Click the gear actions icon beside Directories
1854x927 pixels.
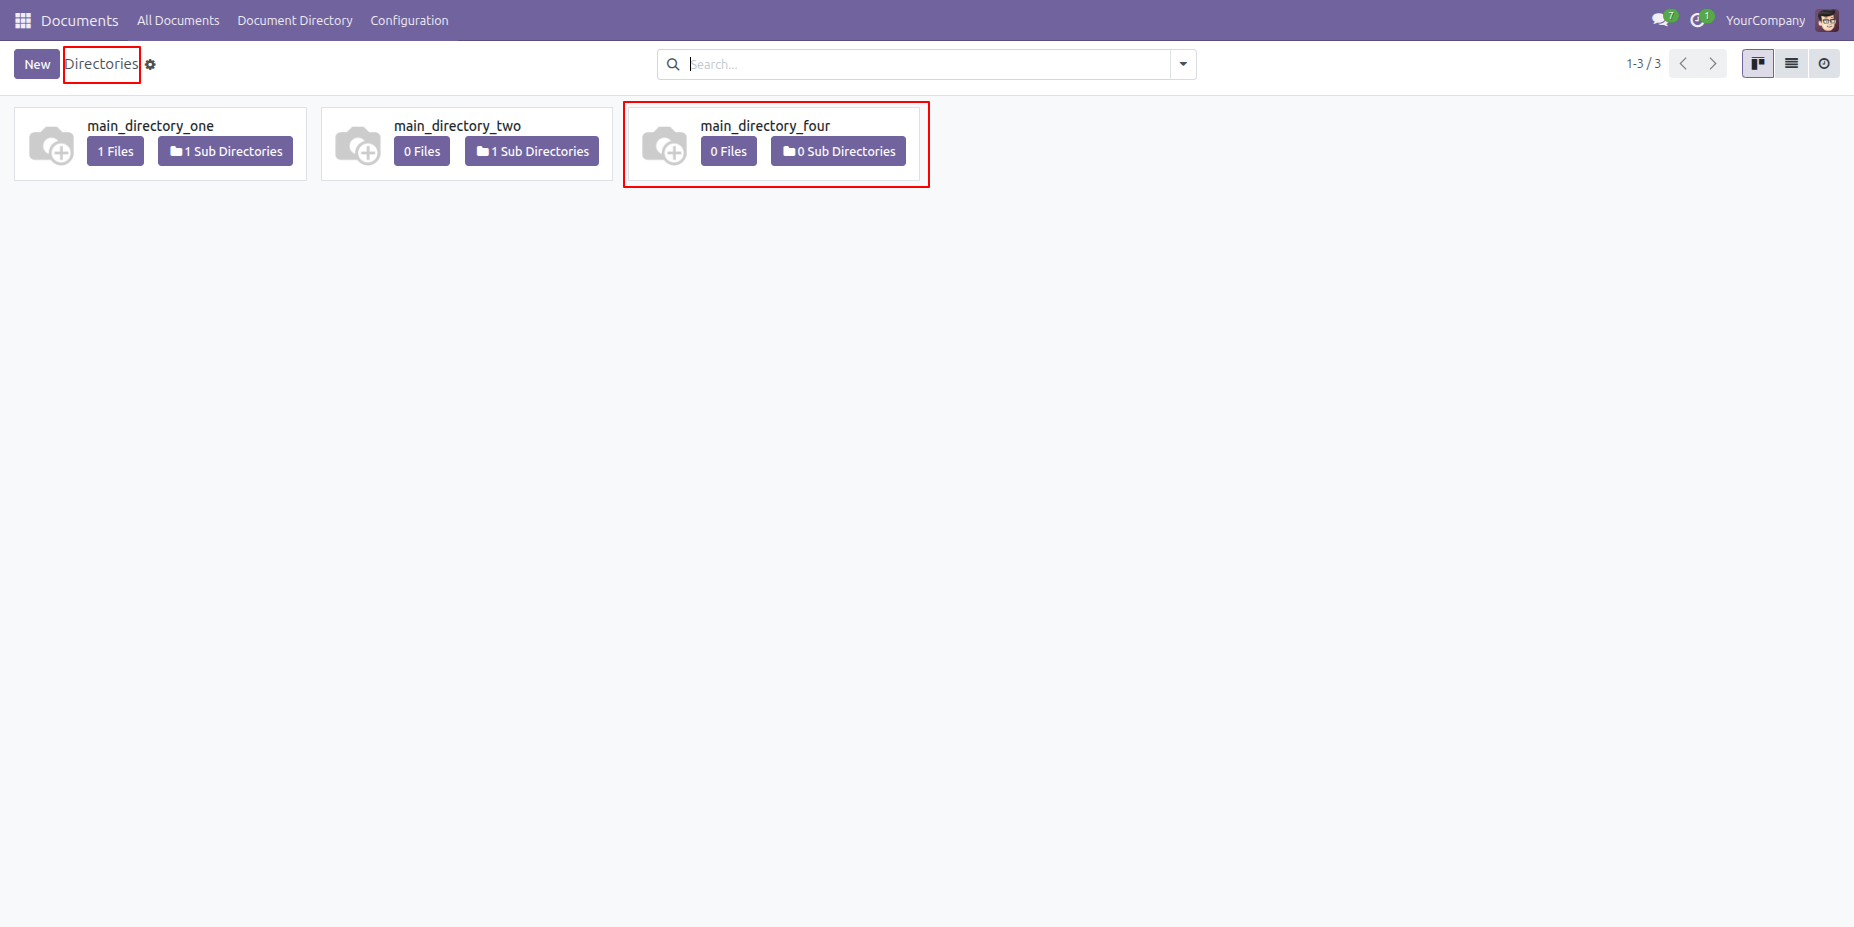[150, 65]
